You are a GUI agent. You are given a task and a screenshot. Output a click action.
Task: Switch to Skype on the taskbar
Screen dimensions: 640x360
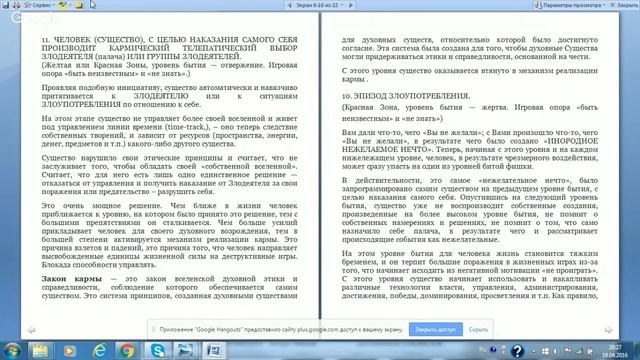click(157, 351)
